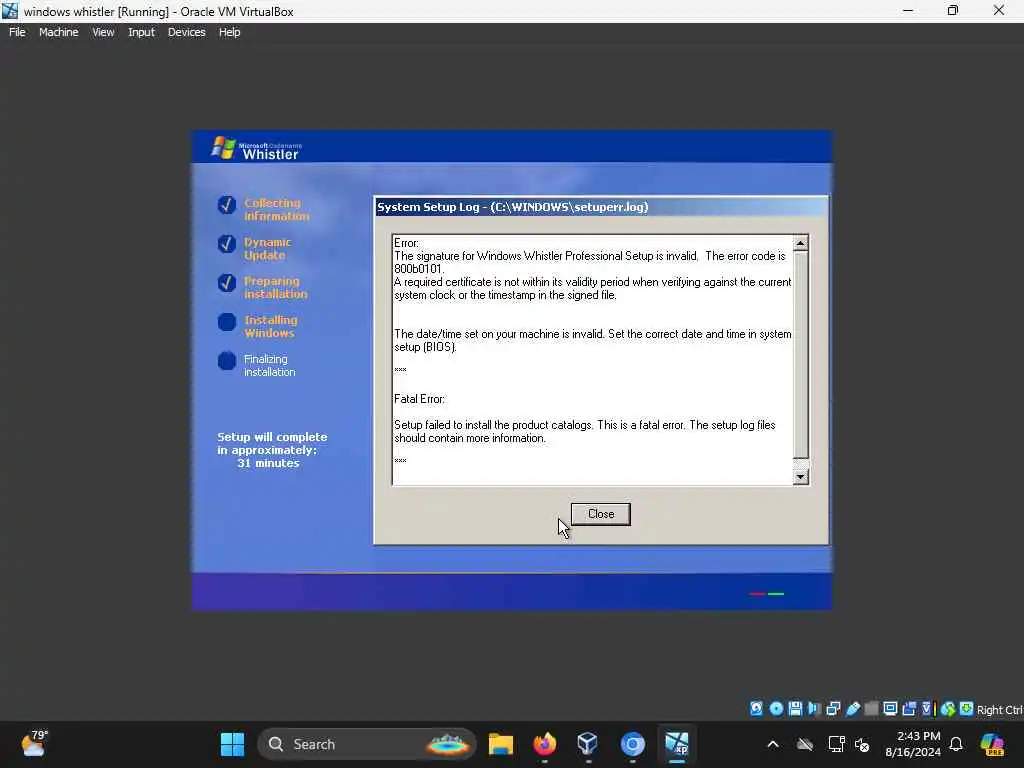Open the File menu
Image resolution: width=1024 pixels, height=768 pixels.
pyautogui.click(x=17, y=32)
